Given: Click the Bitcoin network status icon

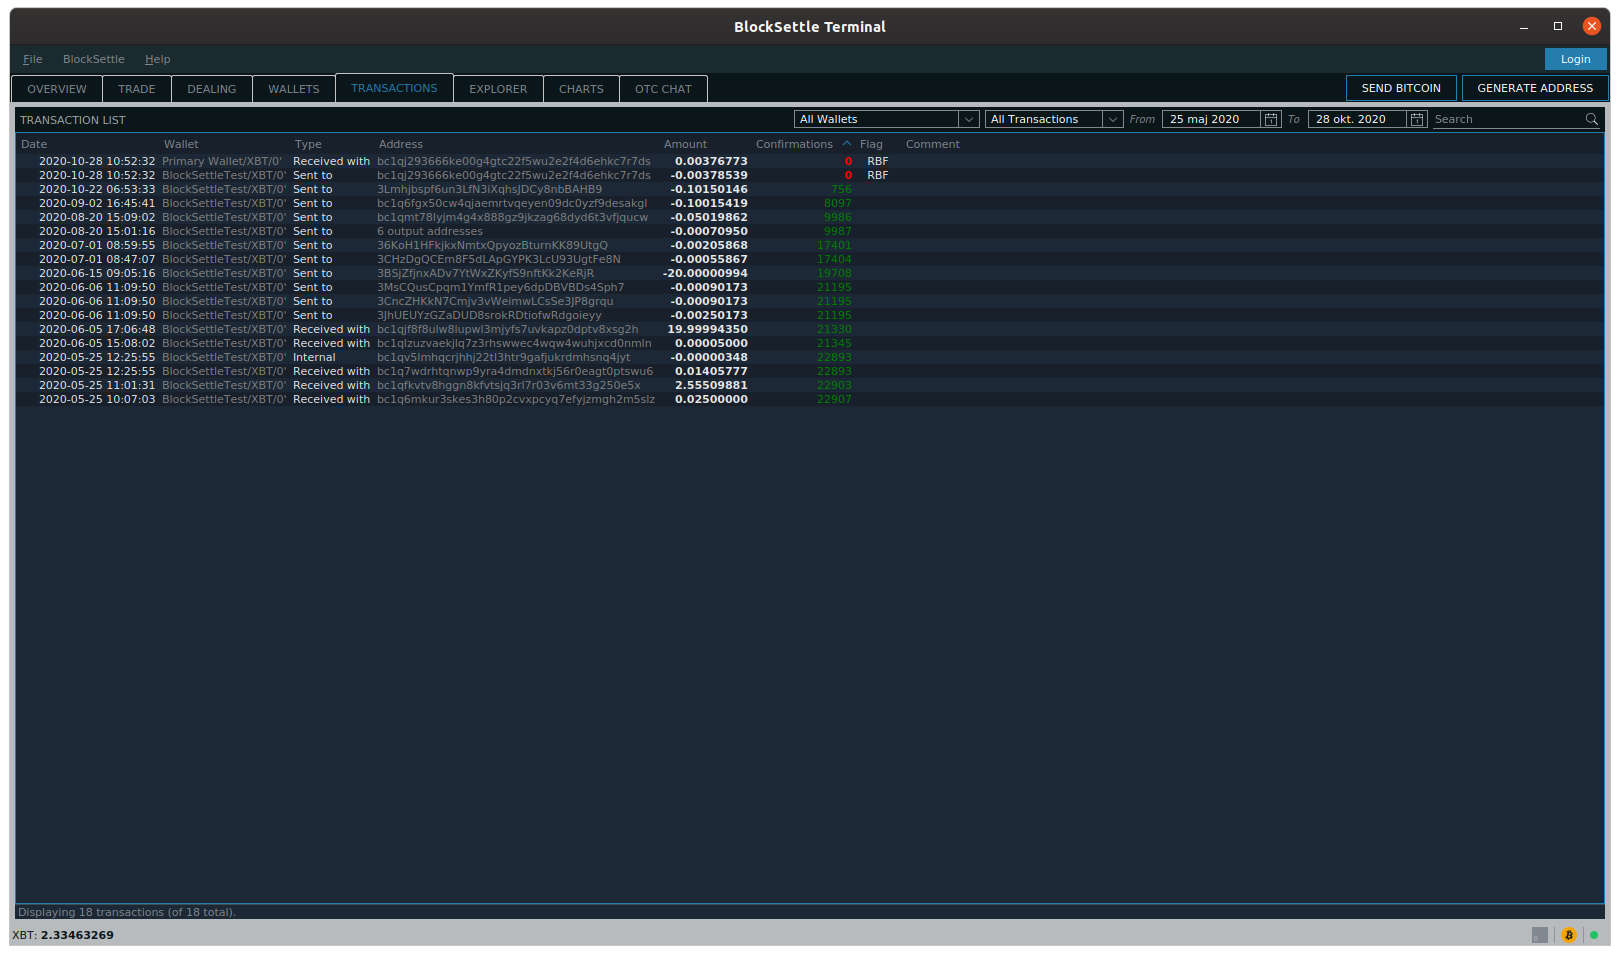Looking at the screenshot, I should click(1568, 935).
